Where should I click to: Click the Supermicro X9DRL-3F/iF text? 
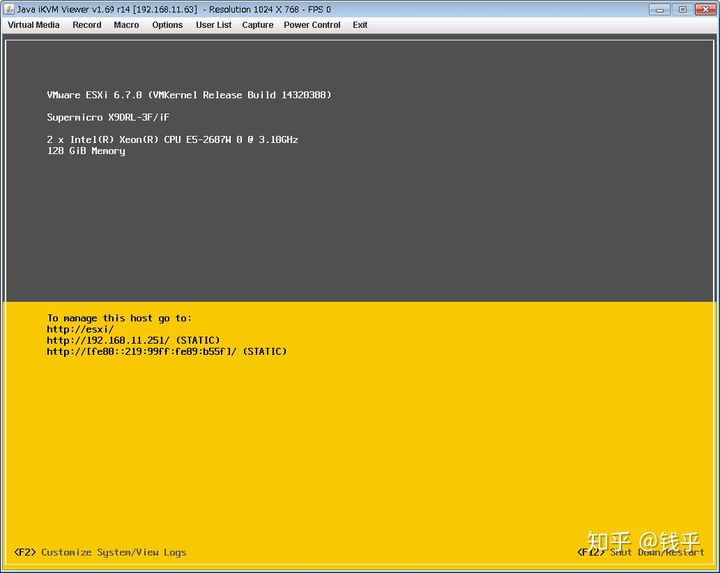tap(108, 118)
